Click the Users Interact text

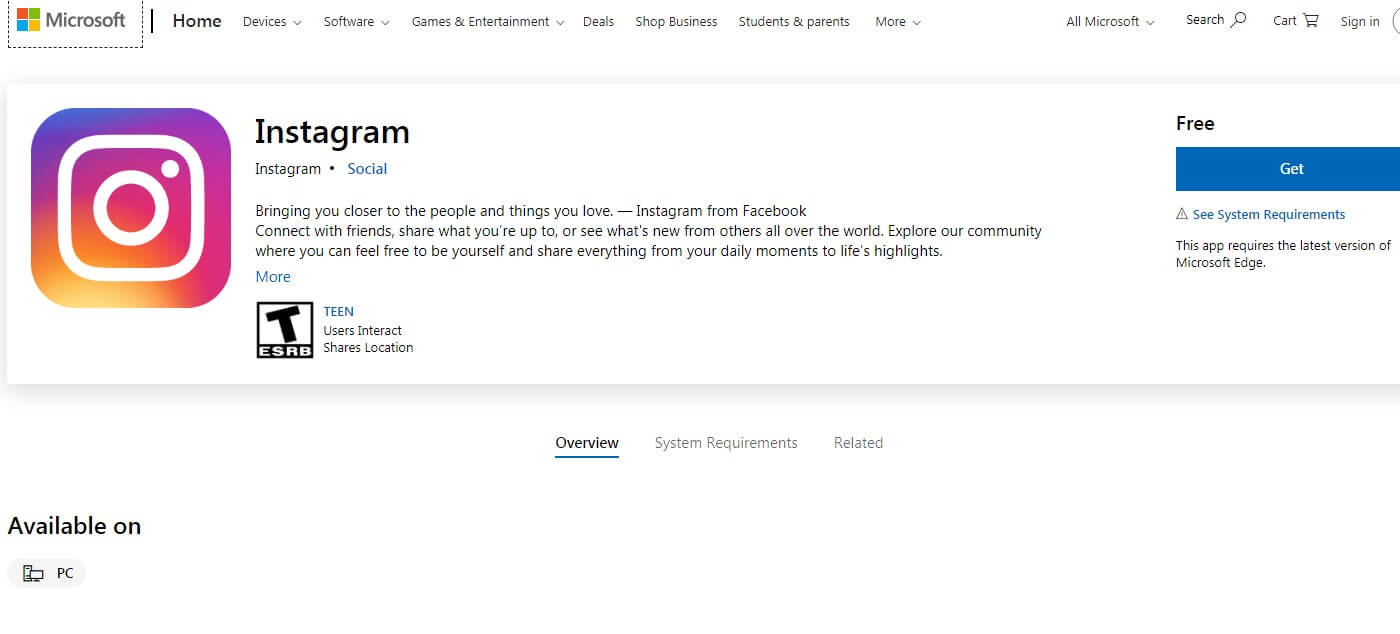point(362,330)
